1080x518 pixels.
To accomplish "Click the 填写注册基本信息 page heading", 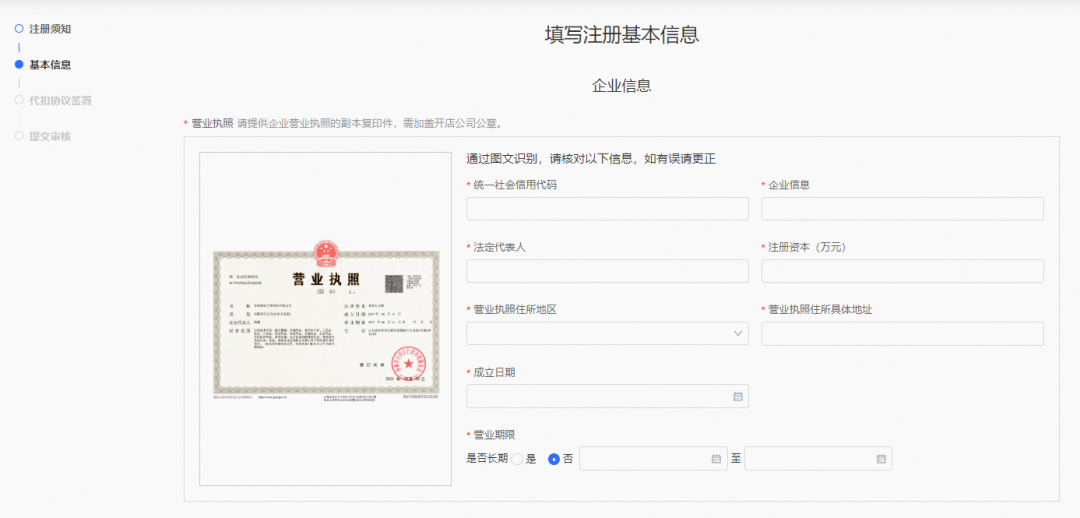I will pos(622,35).
